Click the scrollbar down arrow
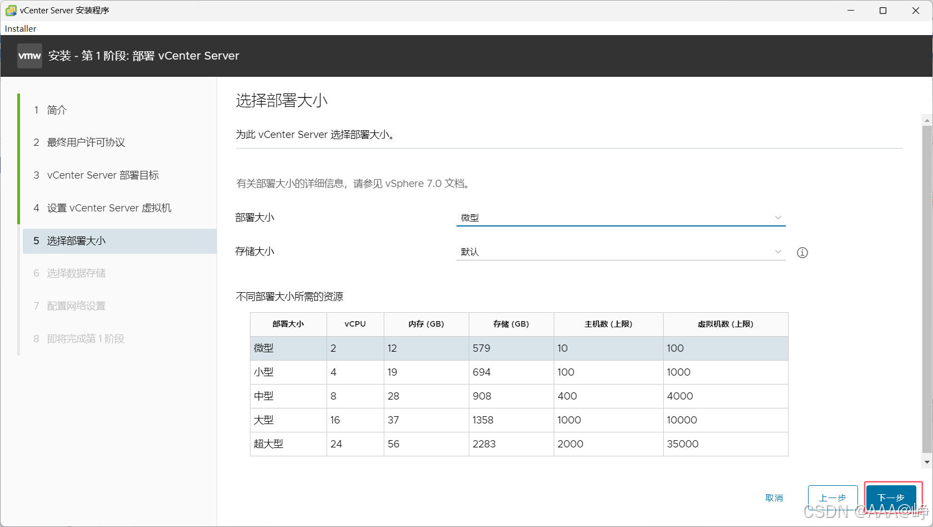The image size is (933, 527). pos(927,462)
